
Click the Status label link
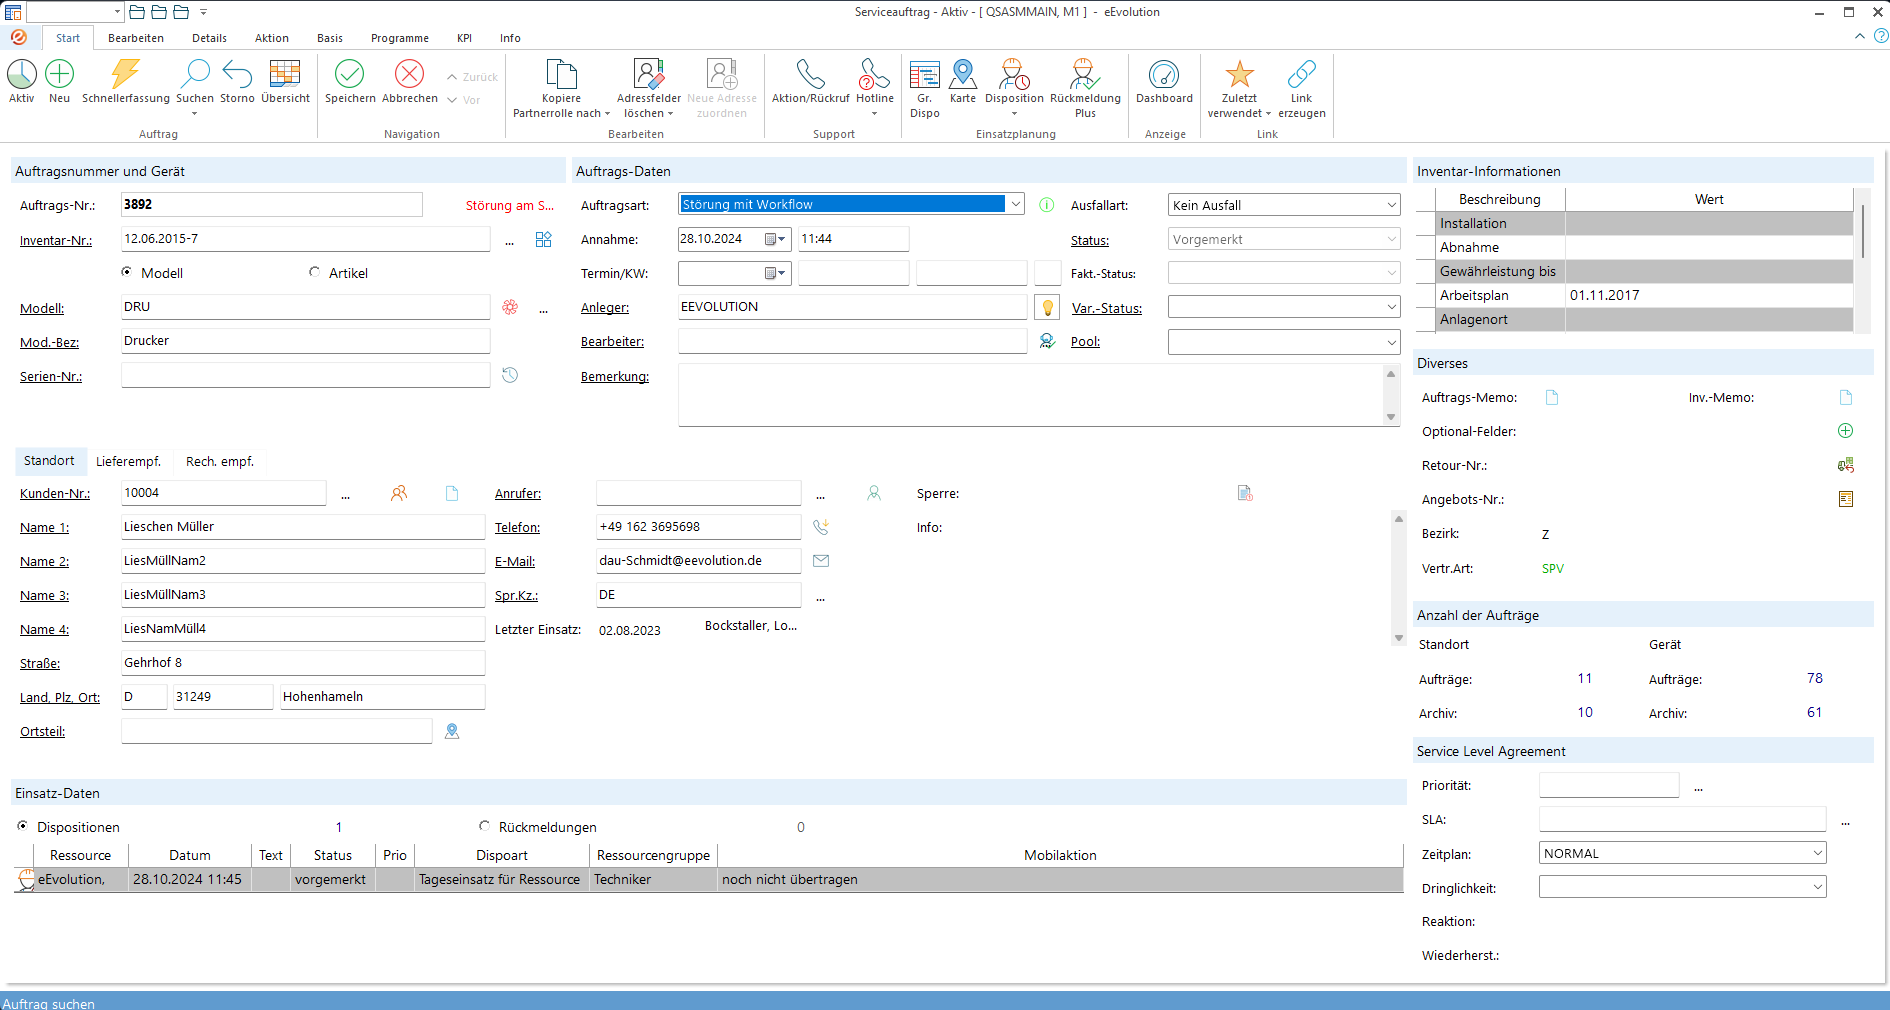click(x=1090, y=240)
